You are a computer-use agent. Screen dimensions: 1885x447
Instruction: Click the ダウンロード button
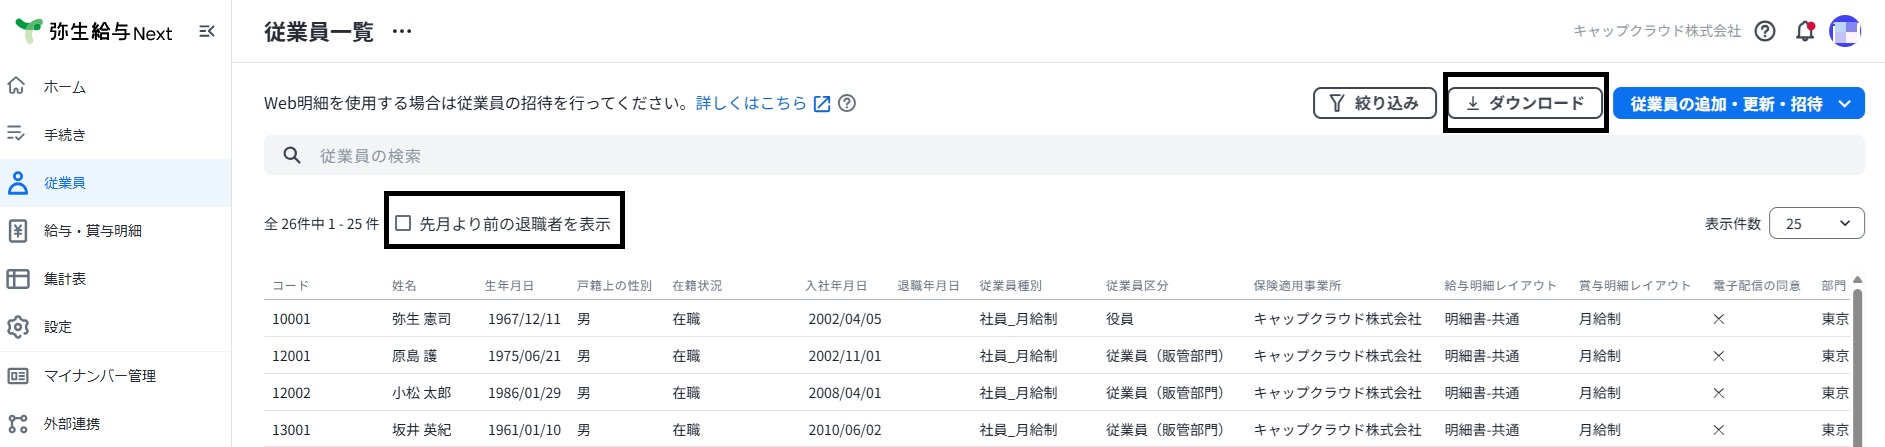click(x=1525, y=103)
